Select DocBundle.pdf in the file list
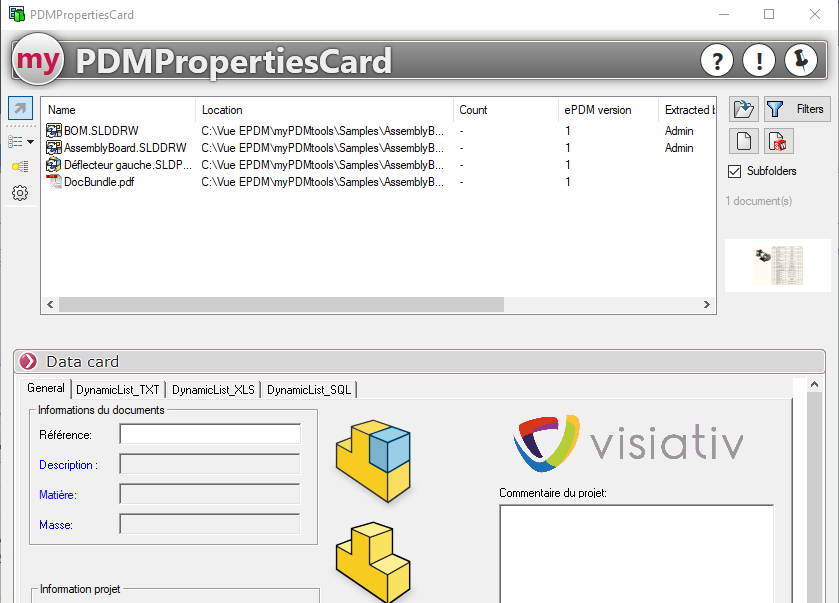 click(98, 182)
